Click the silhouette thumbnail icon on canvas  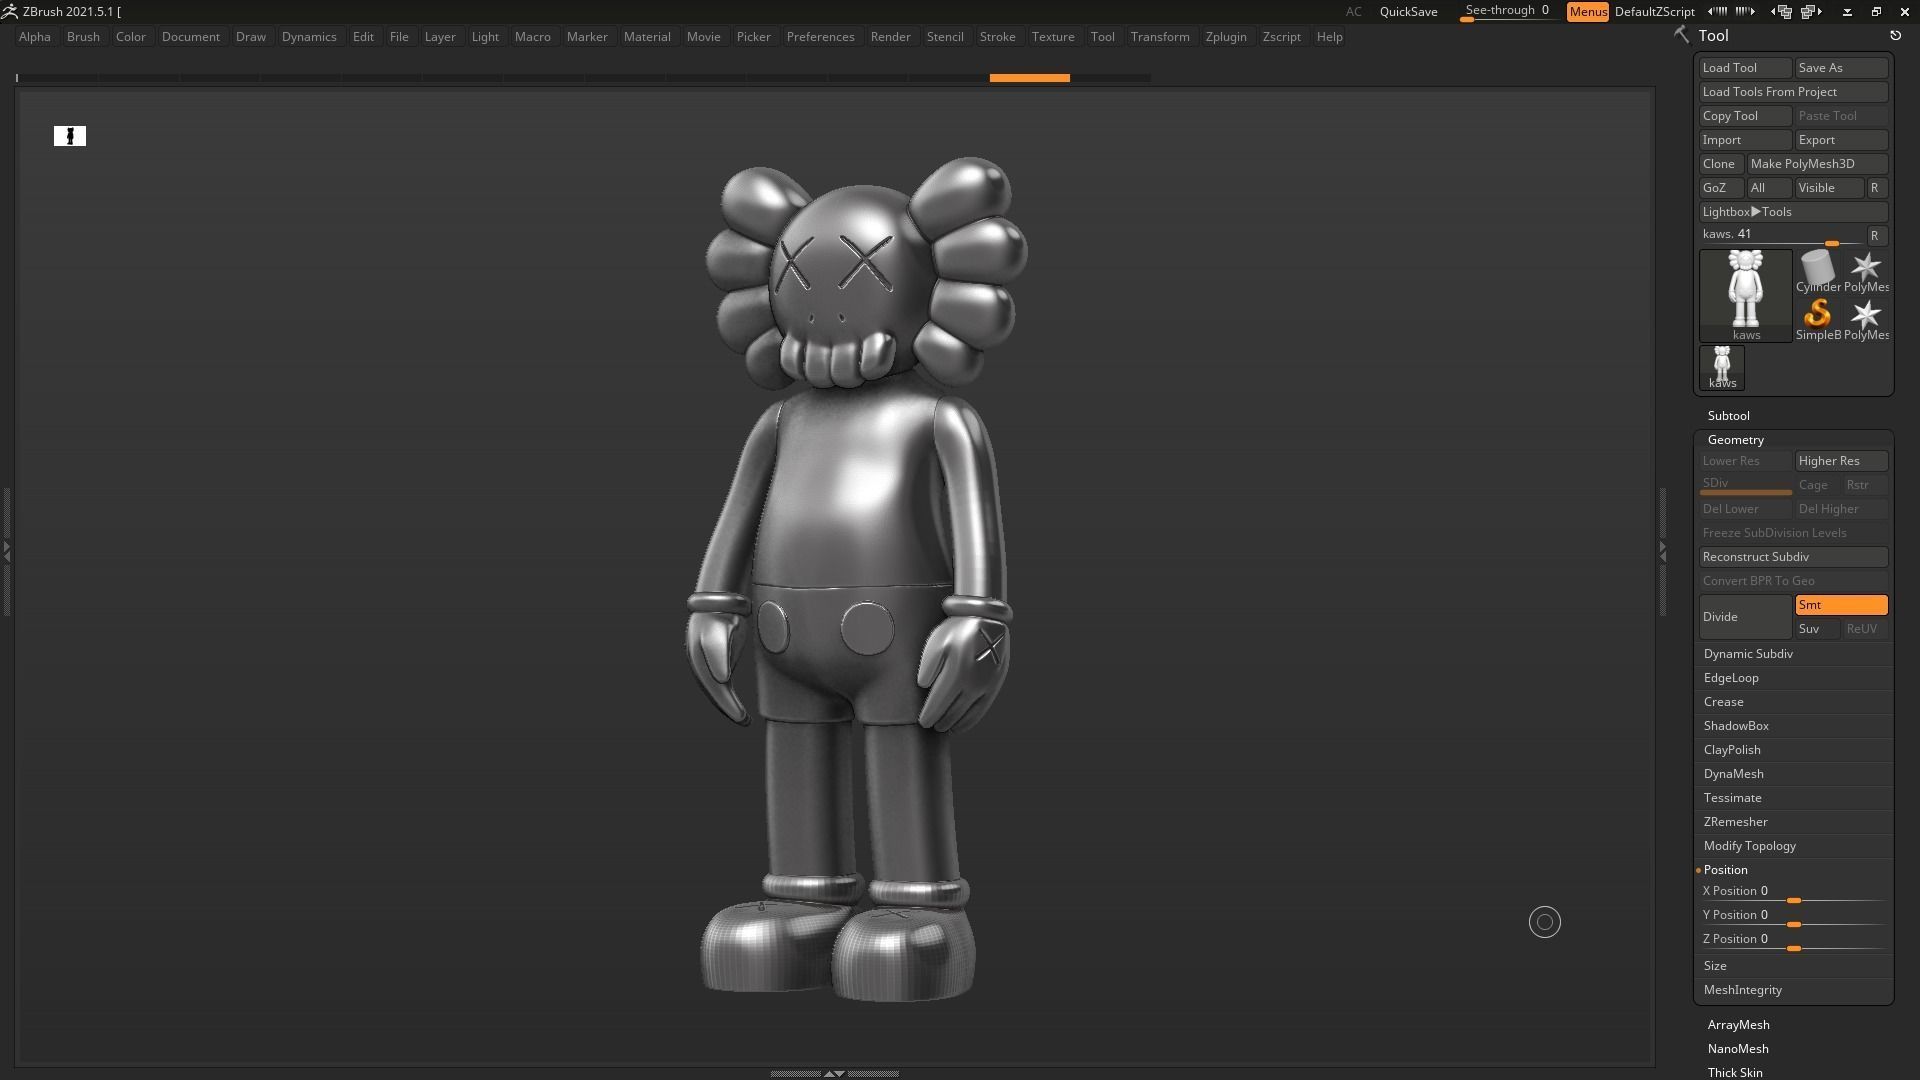tap(70, 136)
